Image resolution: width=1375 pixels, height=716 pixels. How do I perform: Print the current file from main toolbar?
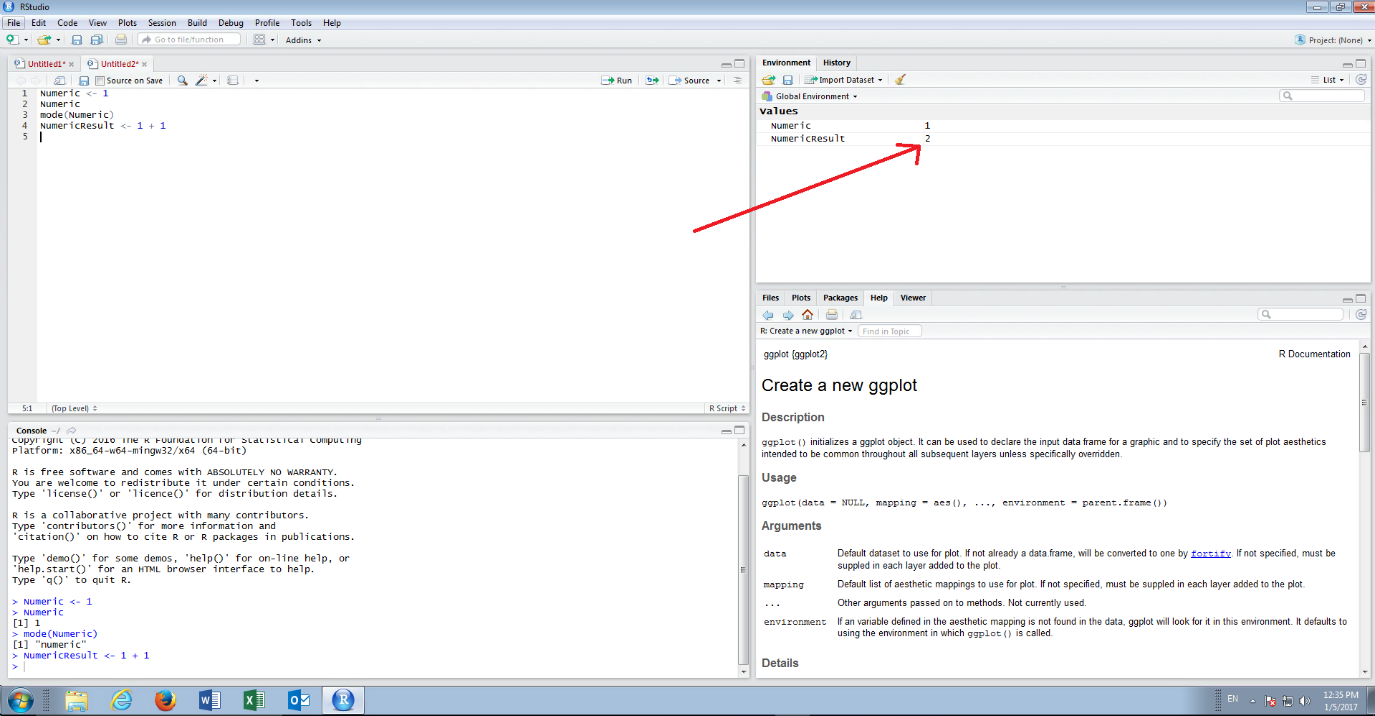121,39
